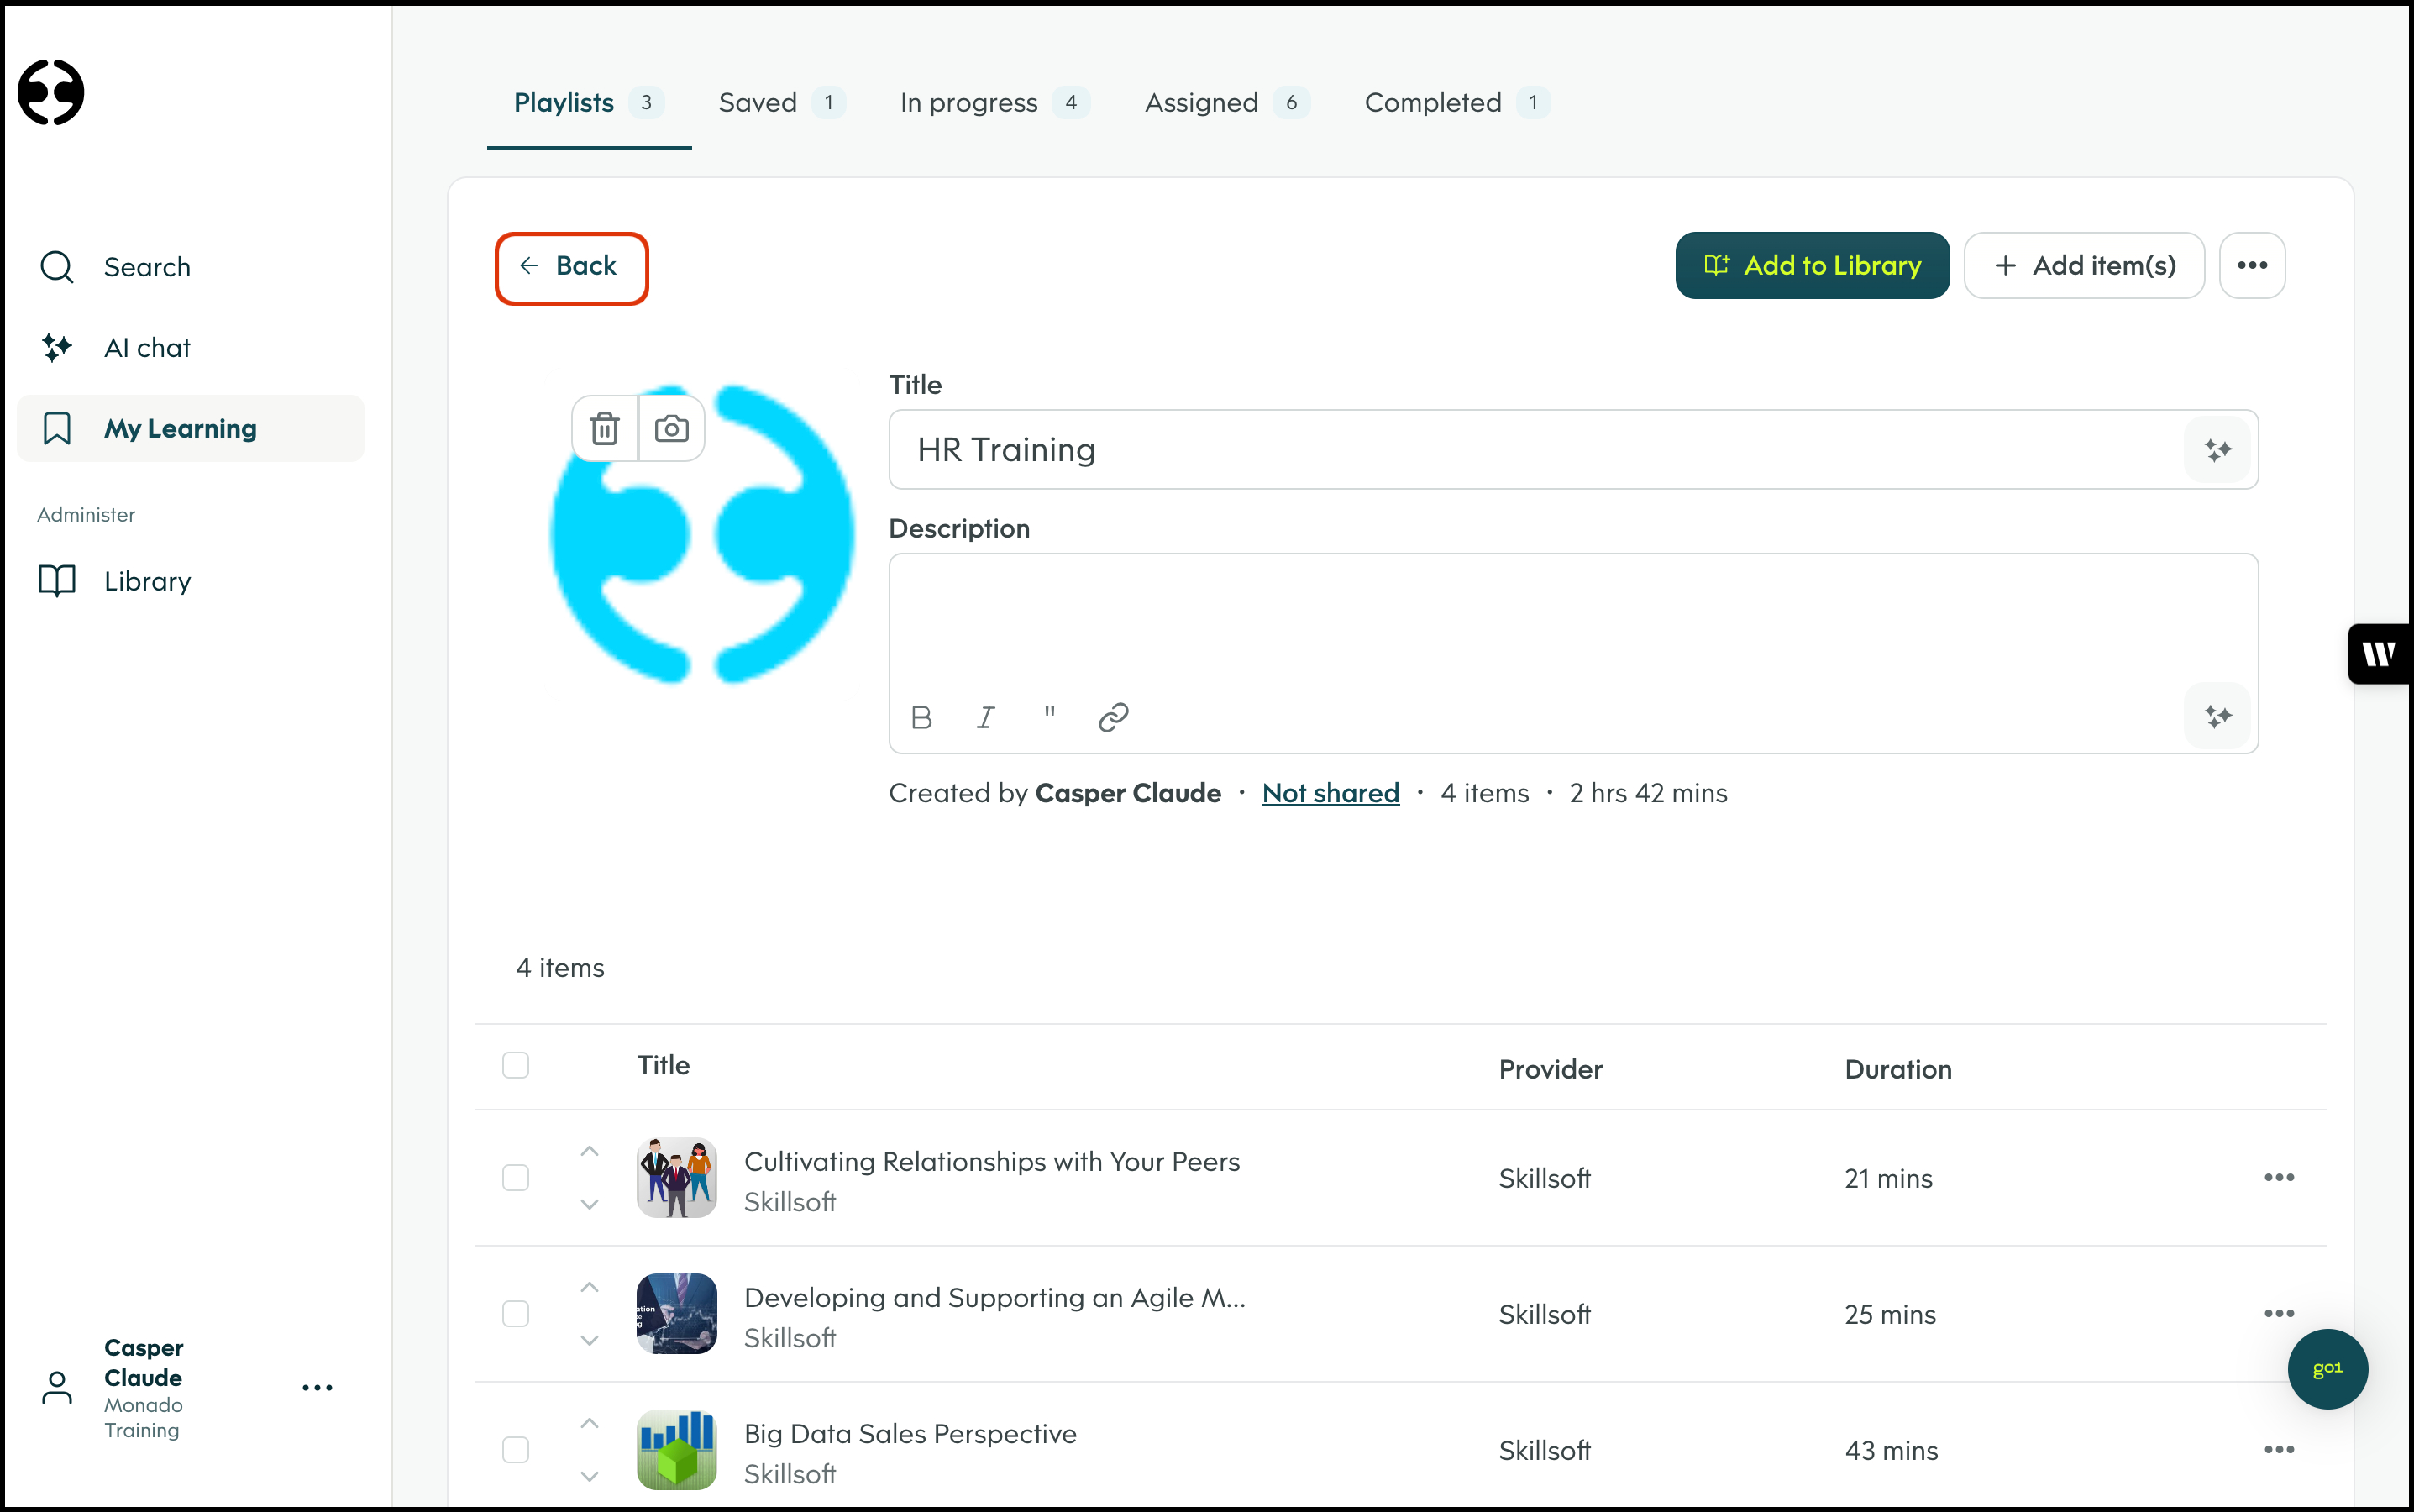
Task: Click the Go1 logo in the sidebar
Action: 51,92
